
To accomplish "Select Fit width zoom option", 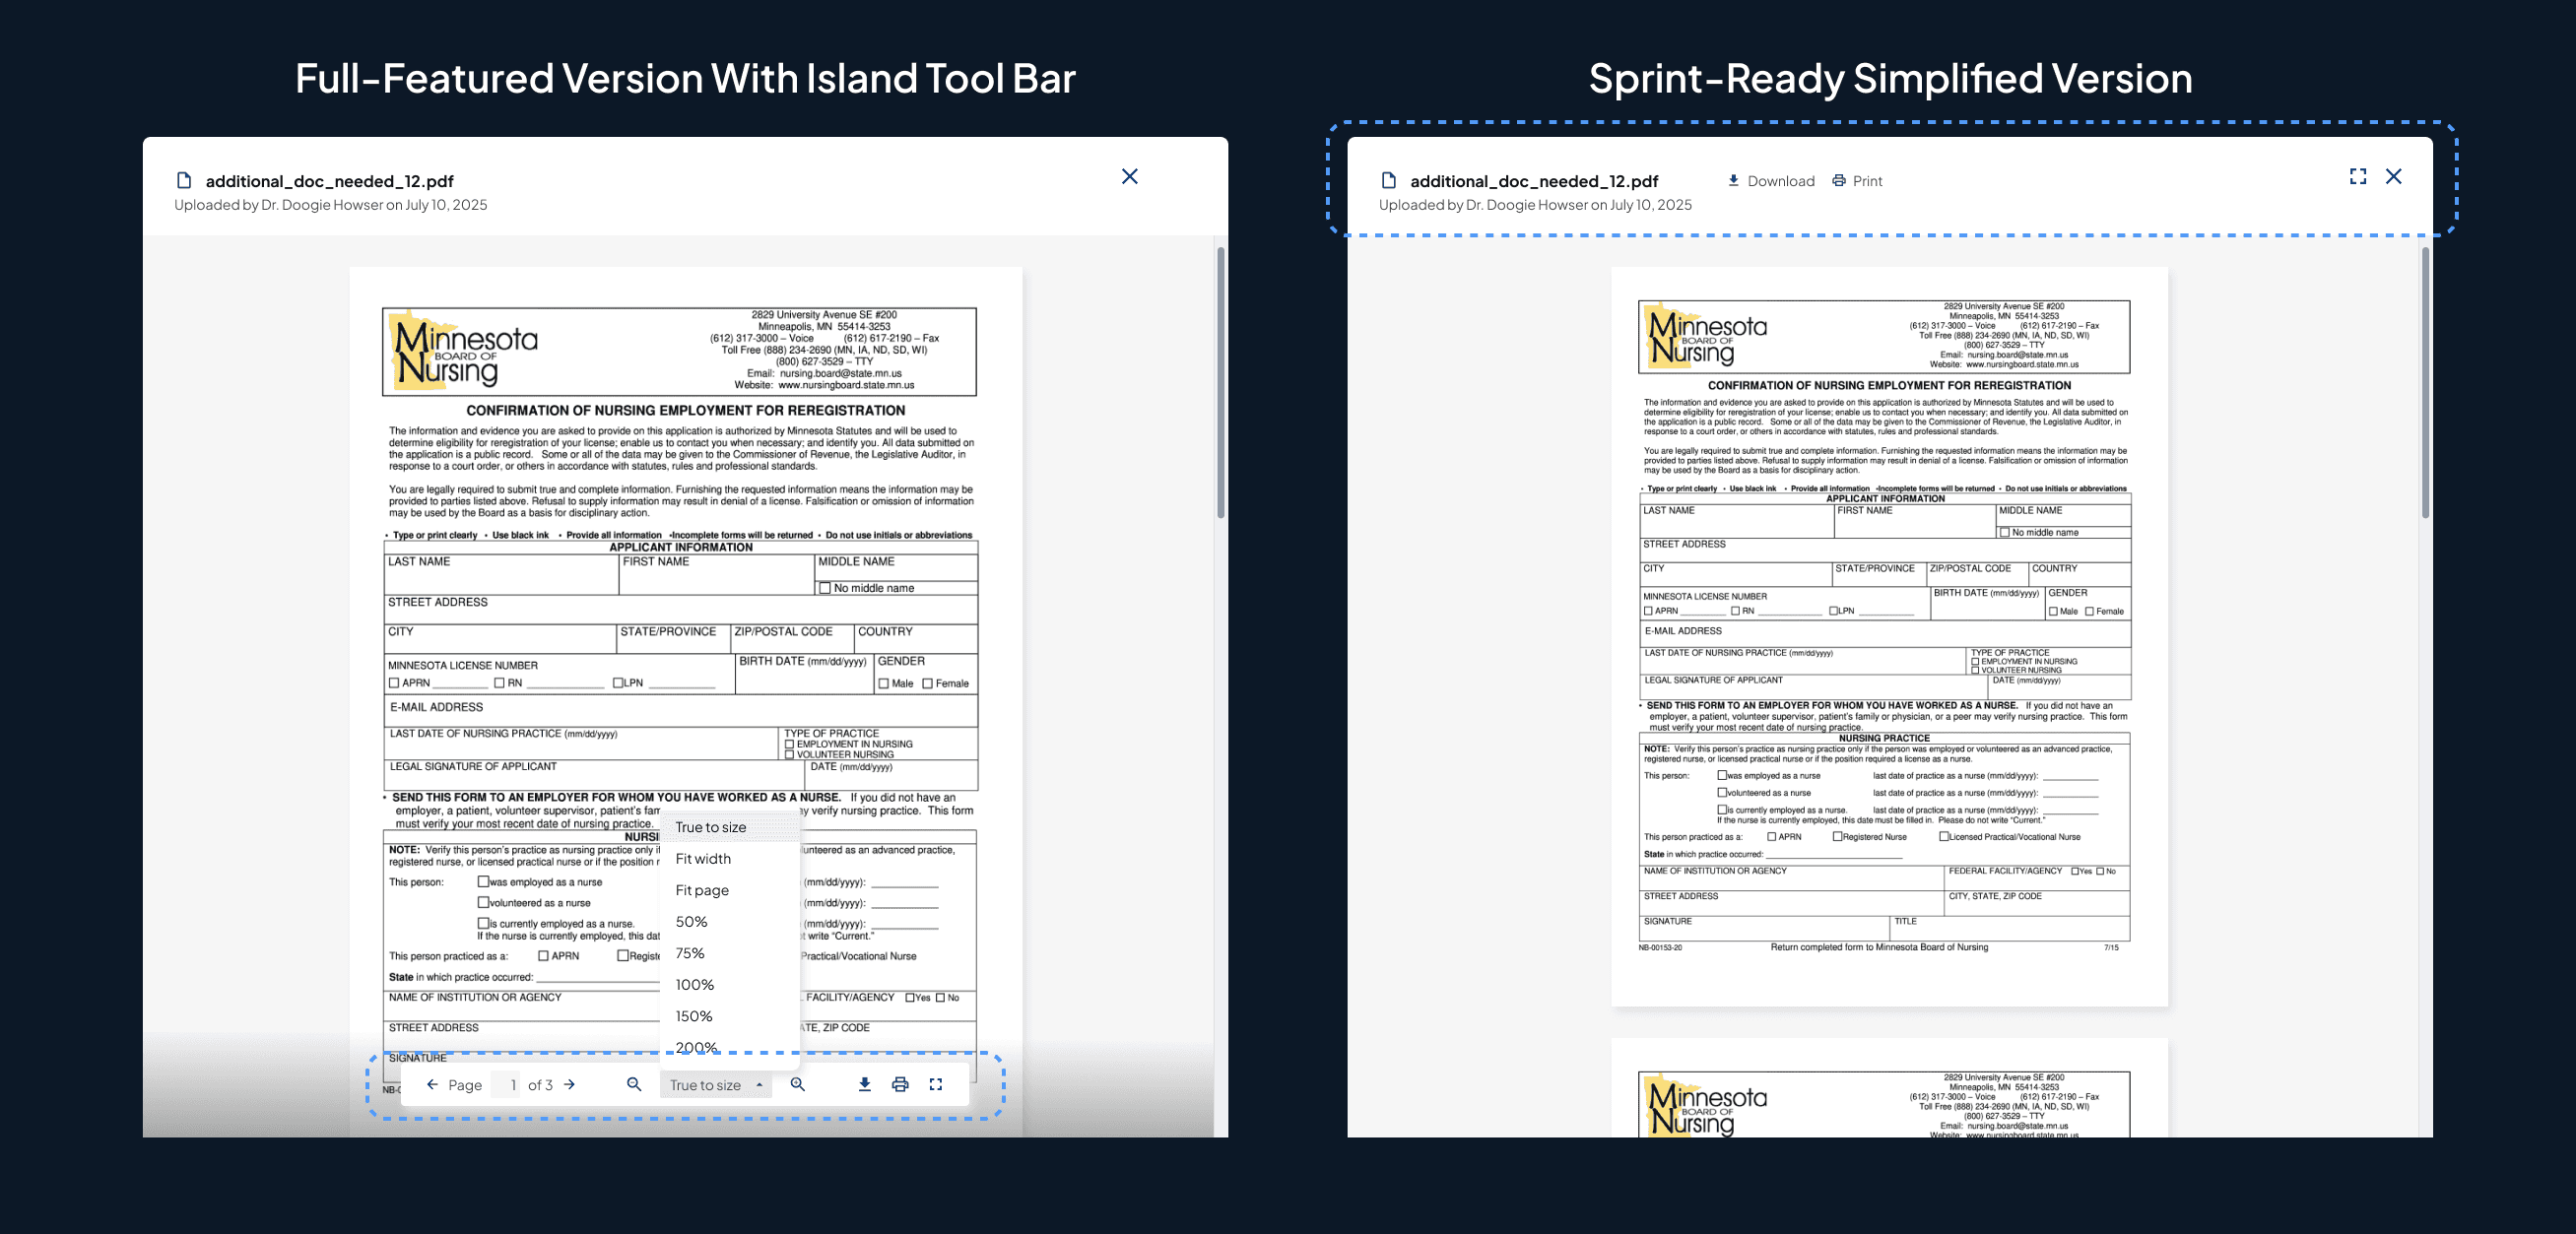I will pos(703,858).
